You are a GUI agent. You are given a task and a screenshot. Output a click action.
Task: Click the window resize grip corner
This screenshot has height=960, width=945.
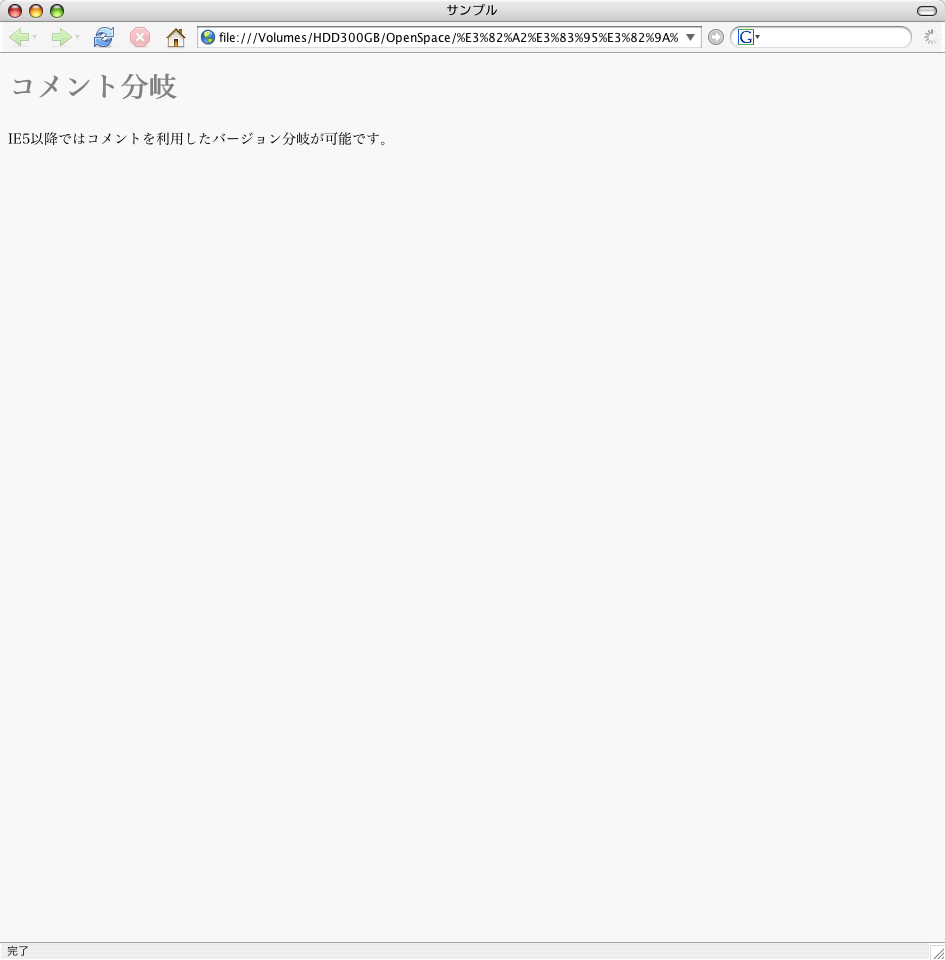[x=938, y=952]
